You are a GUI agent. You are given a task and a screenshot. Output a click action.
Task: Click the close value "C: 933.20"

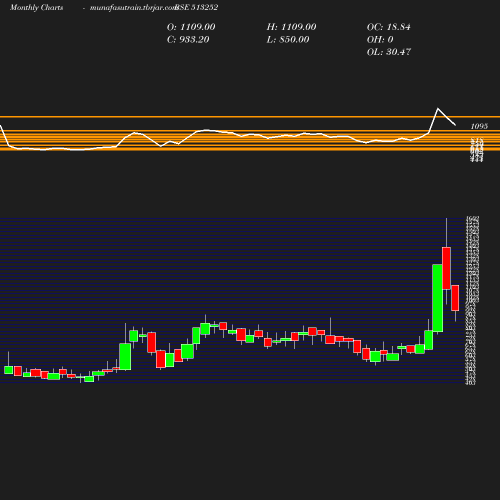[x=188, y=39]
